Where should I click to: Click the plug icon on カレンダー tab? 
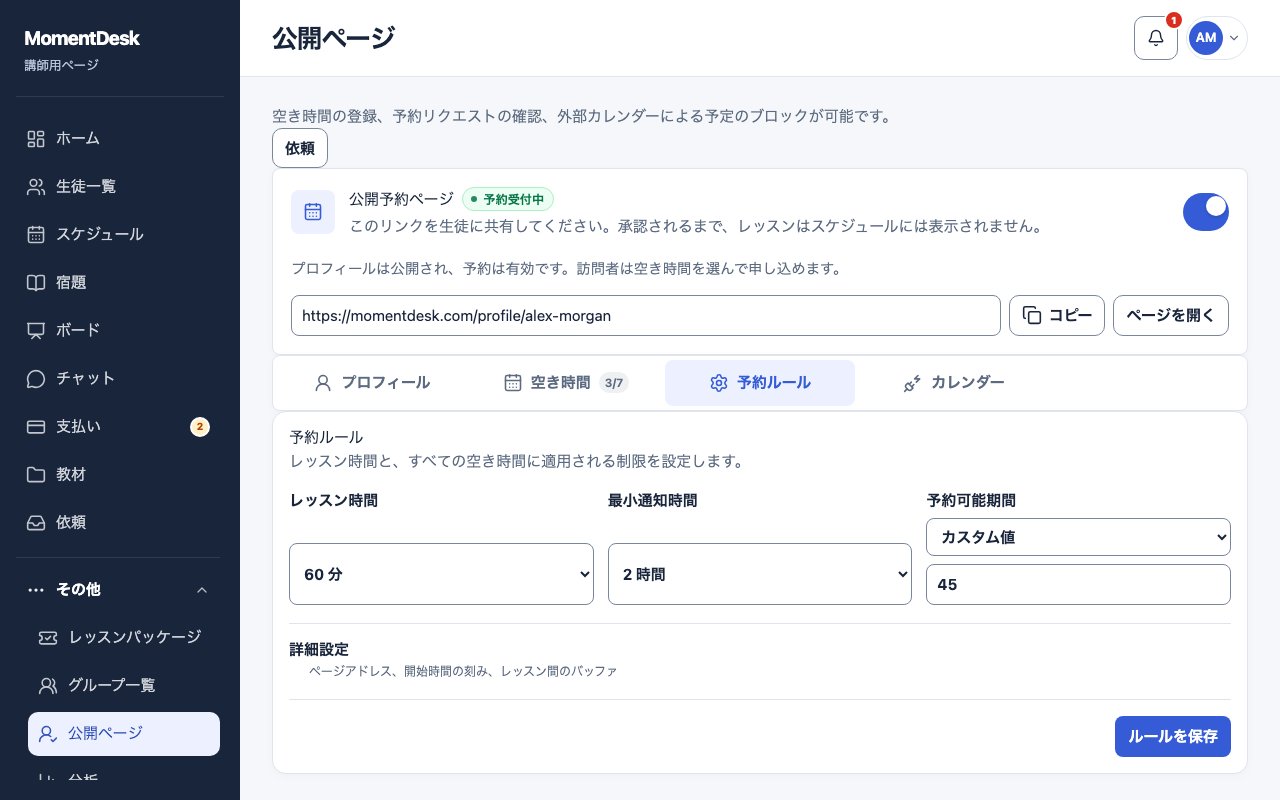(x=912, y=383)
